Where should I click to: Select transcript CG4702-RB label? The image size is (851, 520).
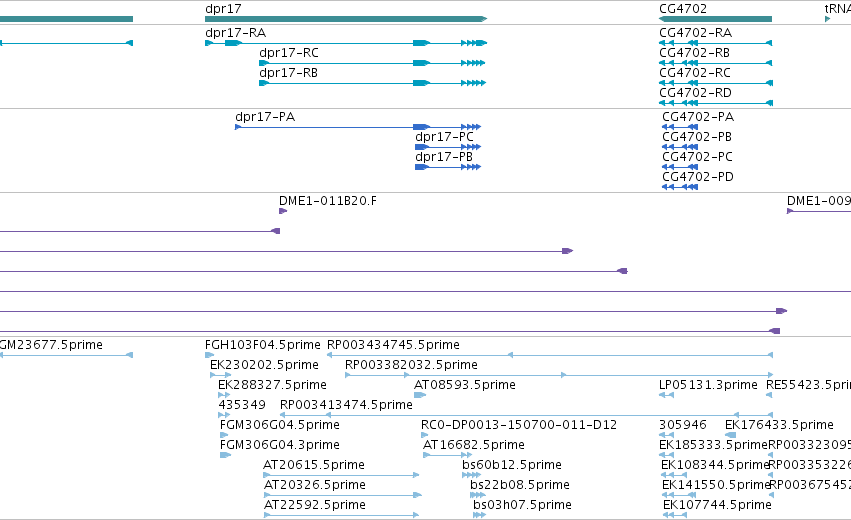pos(695,53)
